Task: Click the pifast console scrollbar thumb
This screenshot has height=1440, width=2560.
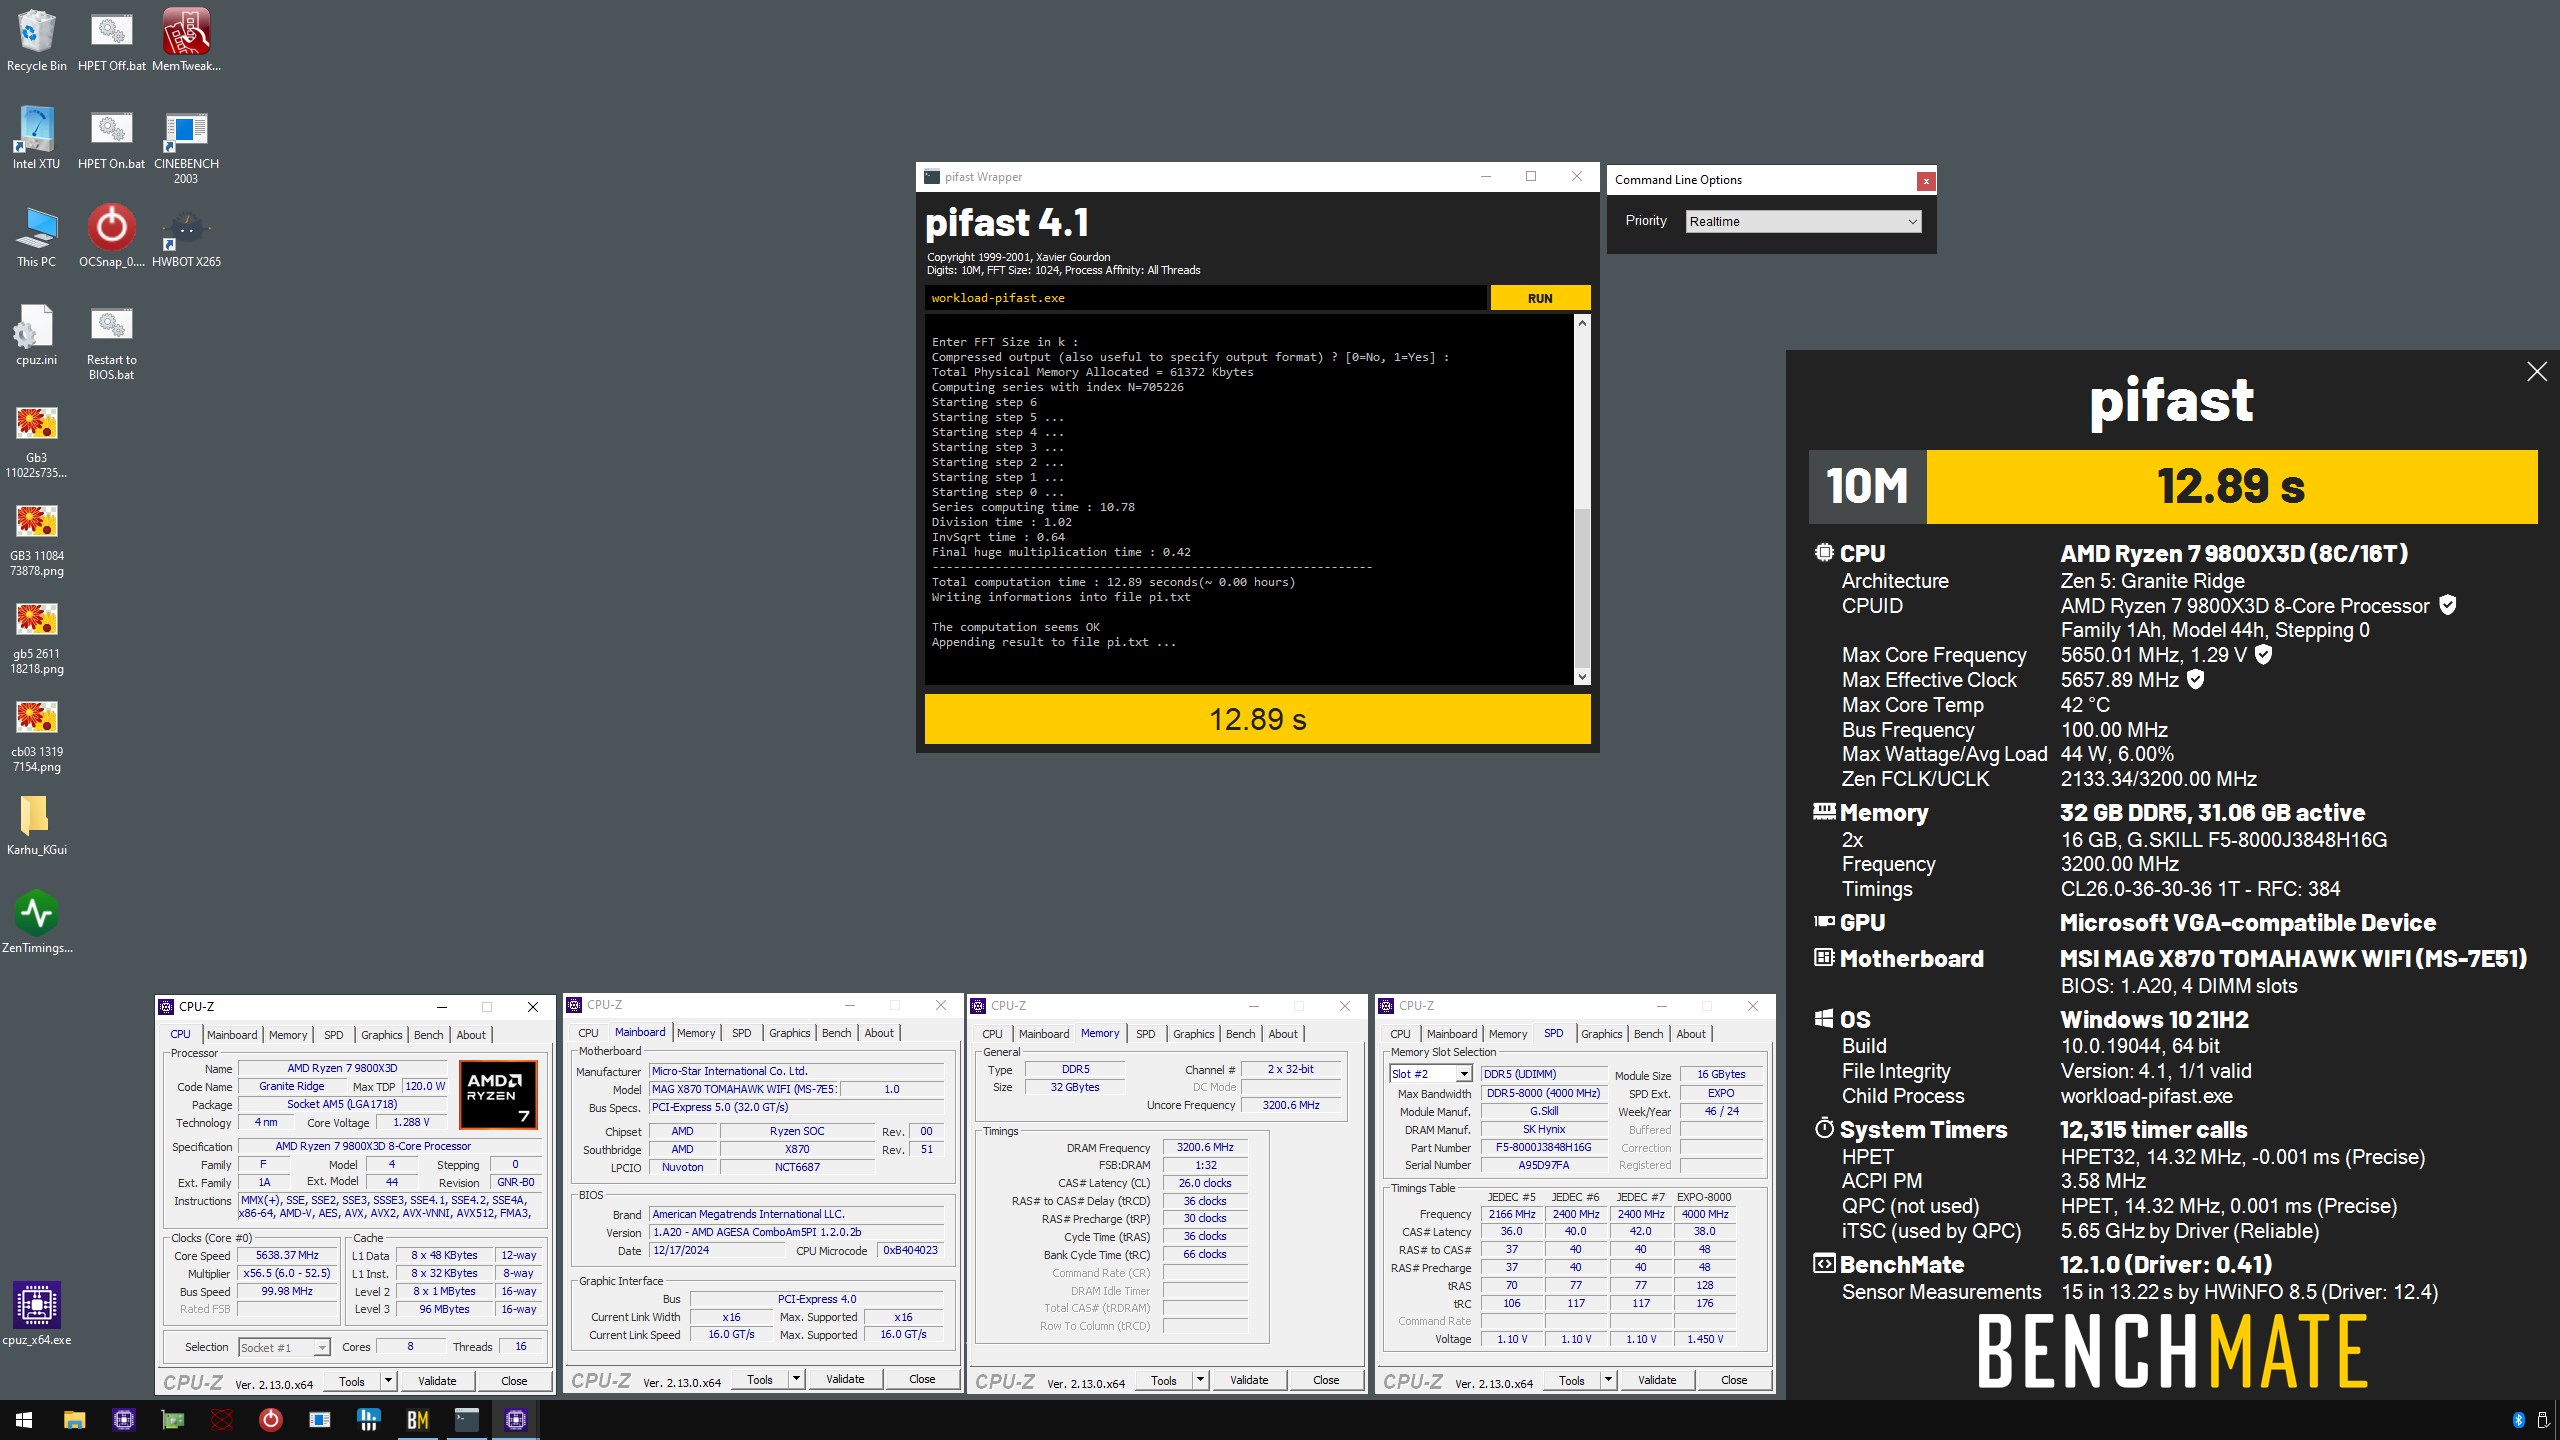Action: (x=1581, y=587)
